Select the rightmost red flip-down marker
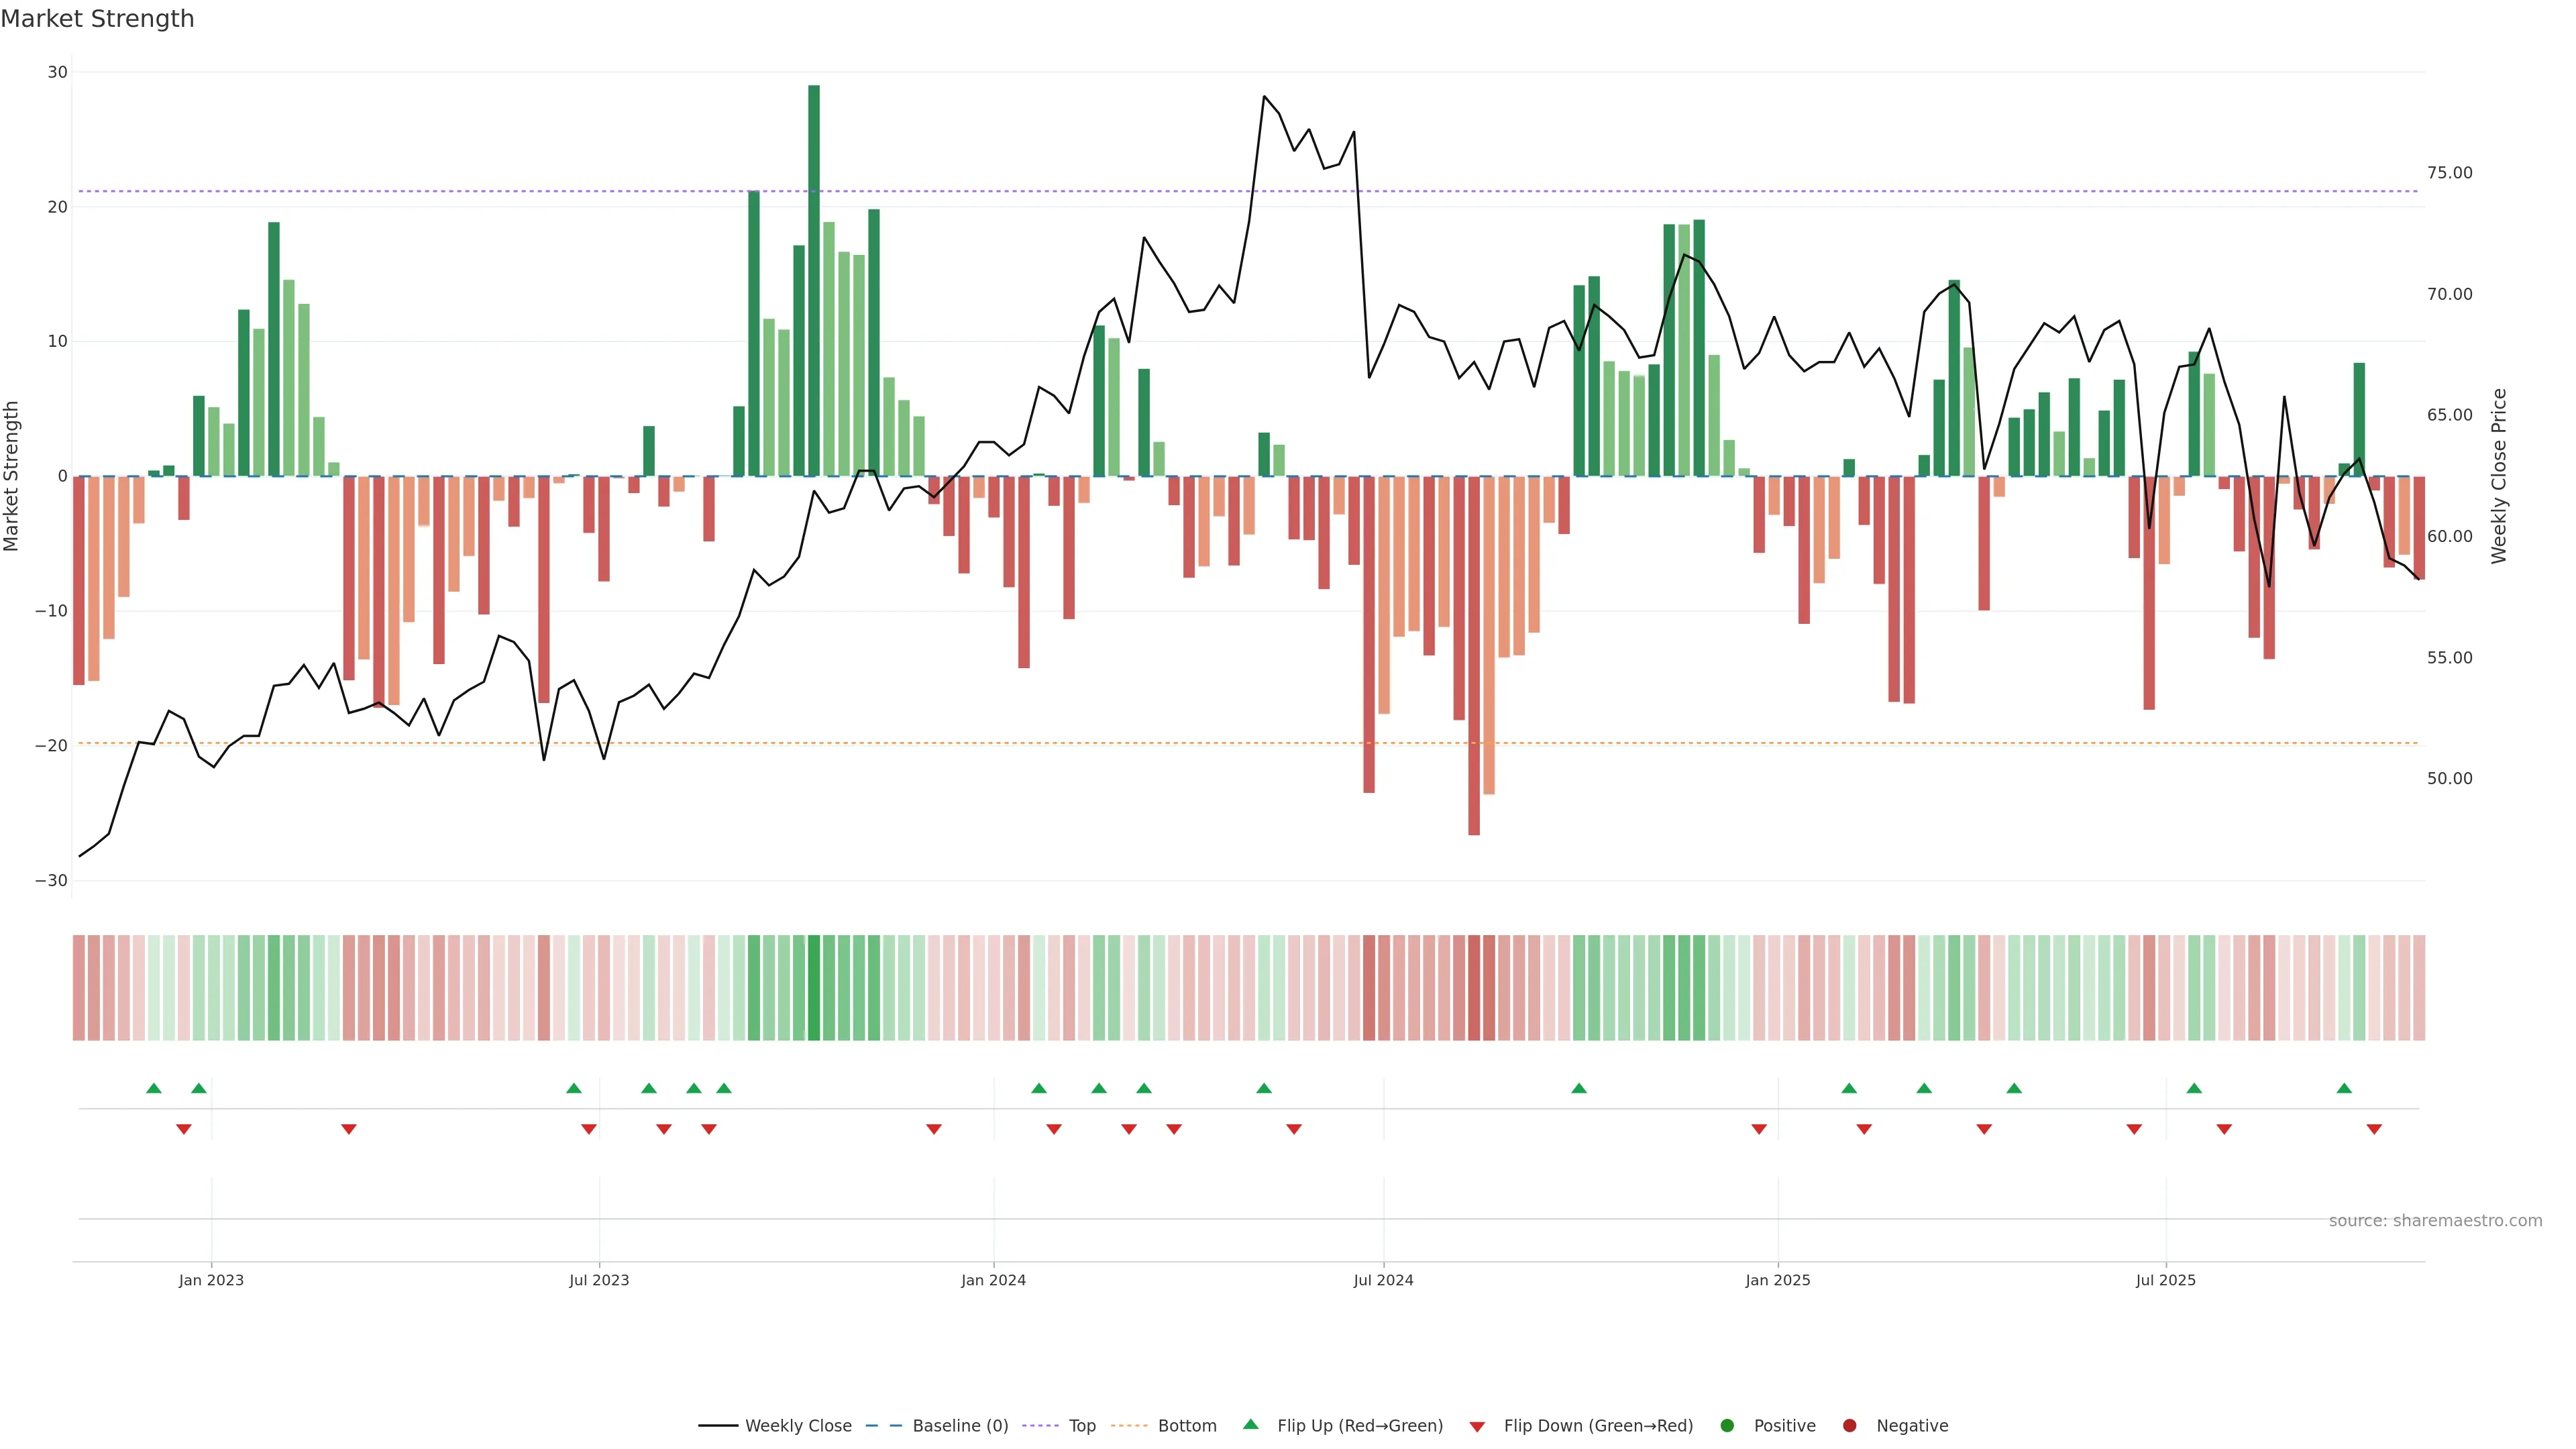 [2374, 1129]
